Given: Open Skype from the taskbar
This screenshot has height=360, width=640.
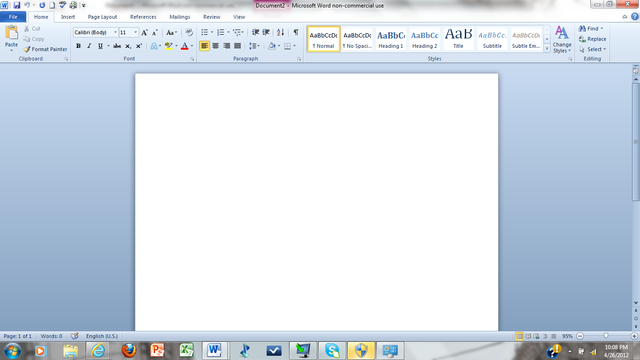Looking at the screenshot, I should pyautogui.click(x=332, y=350).
